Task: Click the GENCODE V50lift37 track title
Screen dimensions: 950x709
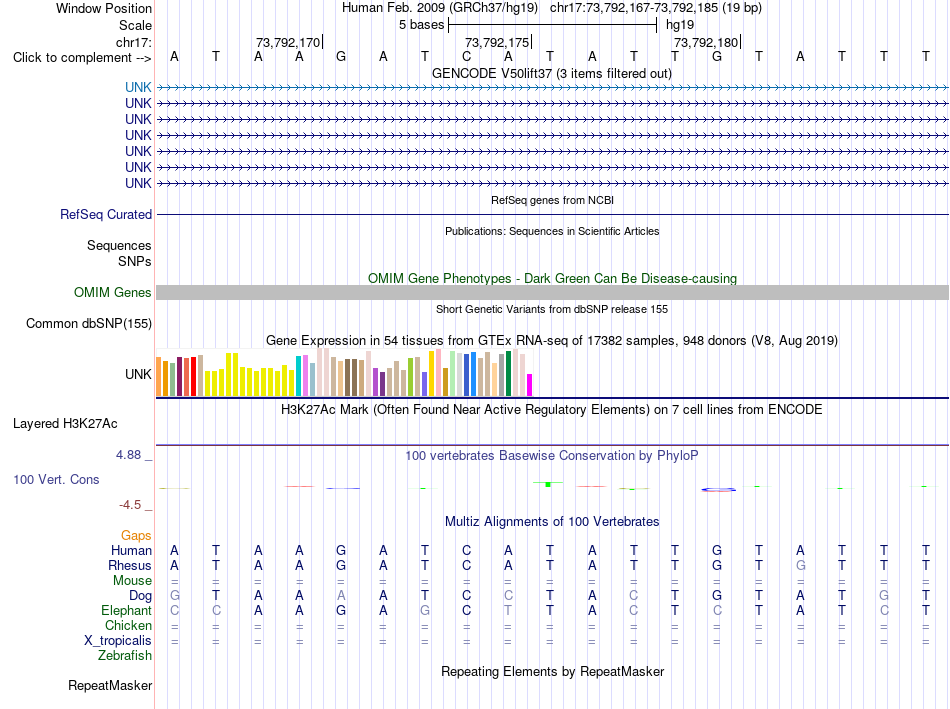Action: (x=552, y=73)
